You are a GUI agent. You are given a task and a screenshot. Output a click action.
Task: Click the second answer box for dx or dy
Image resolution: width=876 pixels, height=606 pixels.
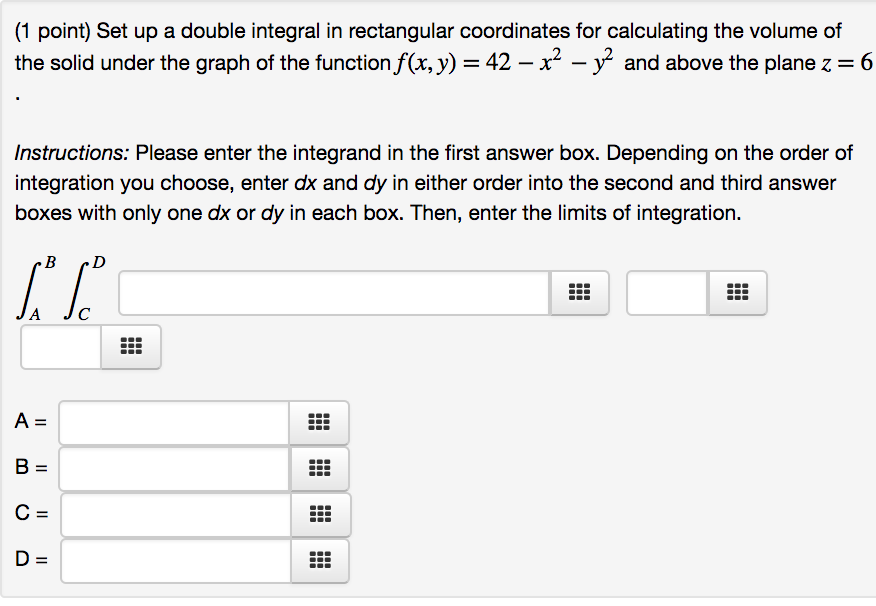click(665, 292)
